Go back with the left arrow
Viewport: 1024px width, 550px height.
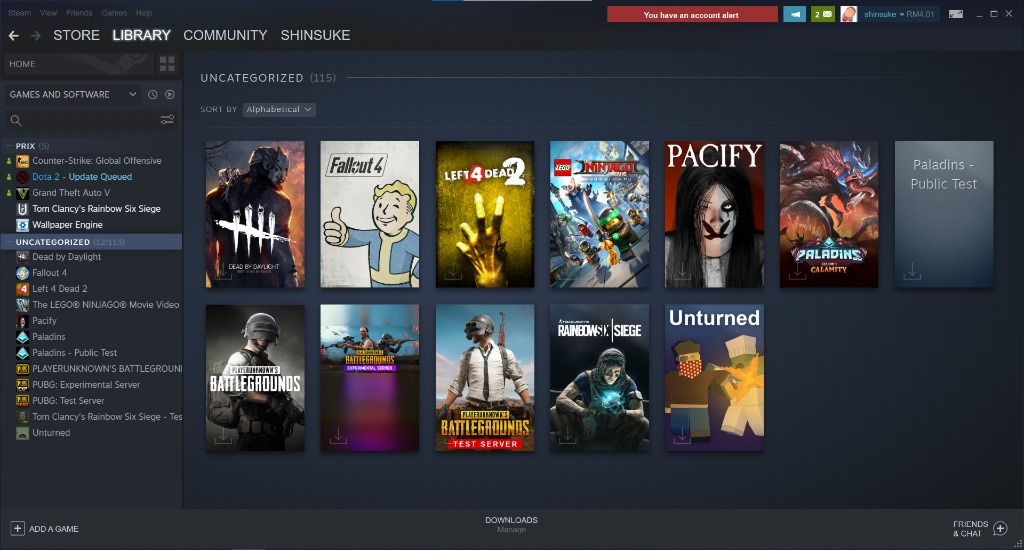13,35
